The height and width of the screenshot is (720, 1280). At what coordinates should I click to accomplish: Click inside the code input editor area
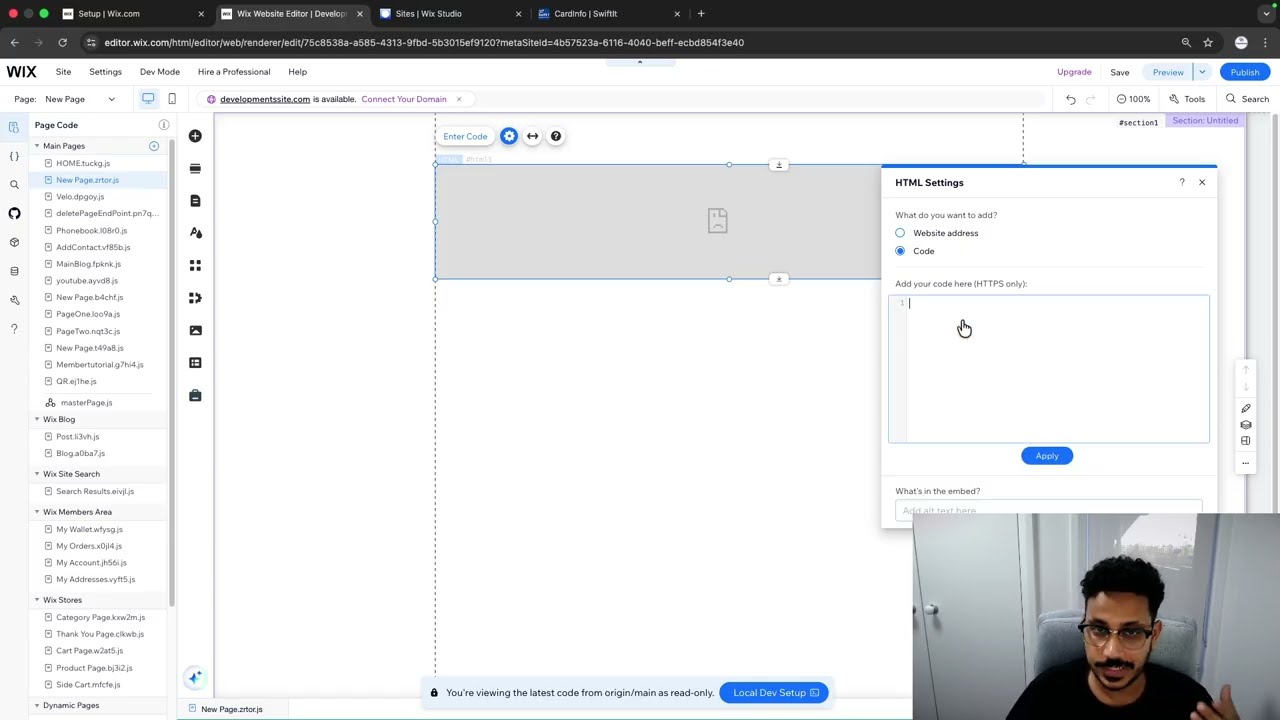(x=1057, y=368)
